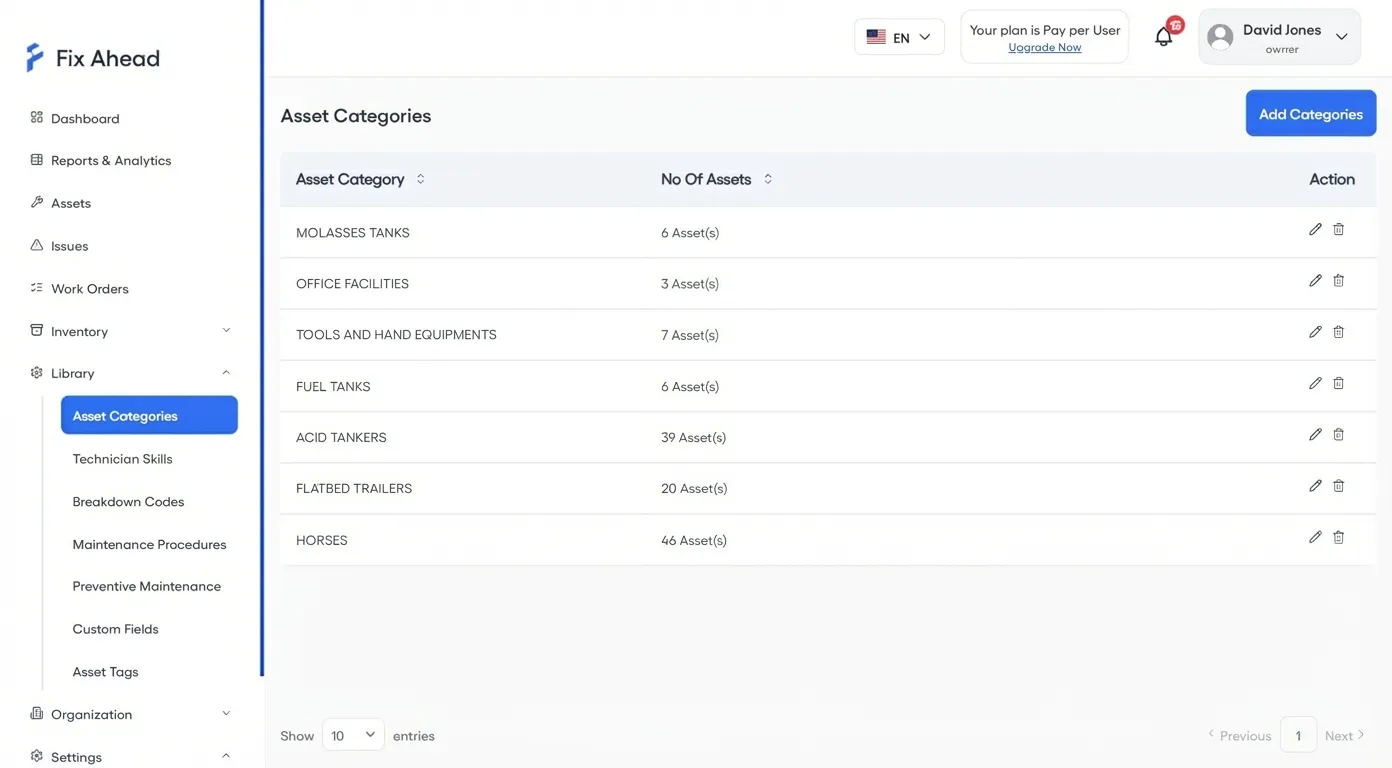The height and width of the screenshot is (768, 1392).
Task: Sort by Asset Category column
Action: click(x=420, y=179)
